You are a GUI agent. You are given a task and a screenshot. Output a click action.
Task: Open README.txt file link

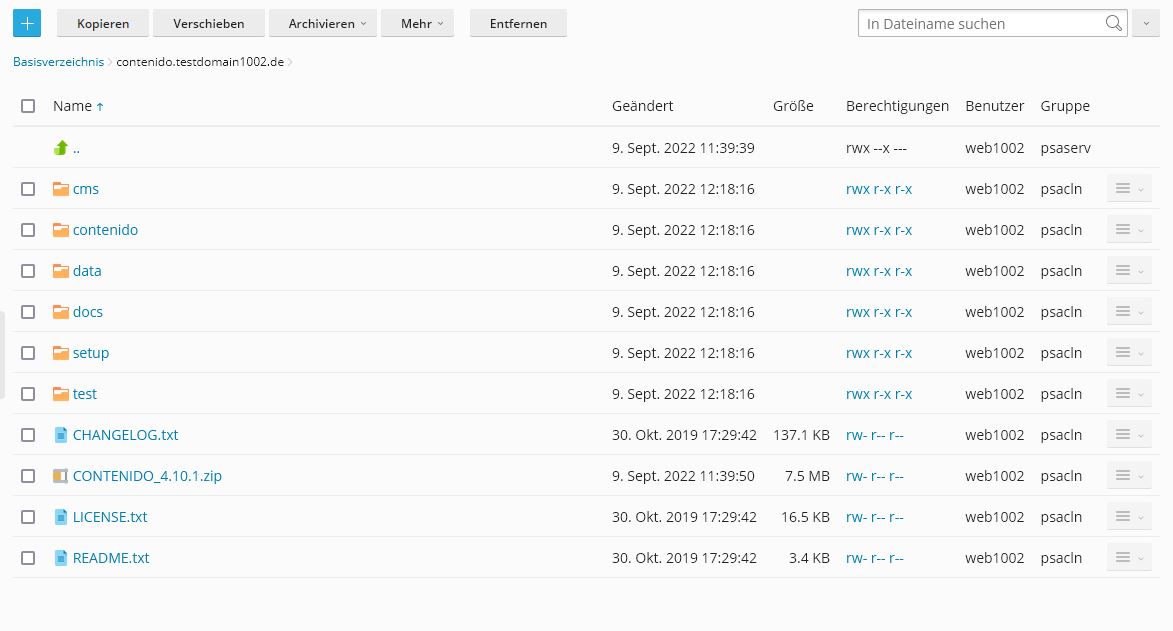(111, 558)
